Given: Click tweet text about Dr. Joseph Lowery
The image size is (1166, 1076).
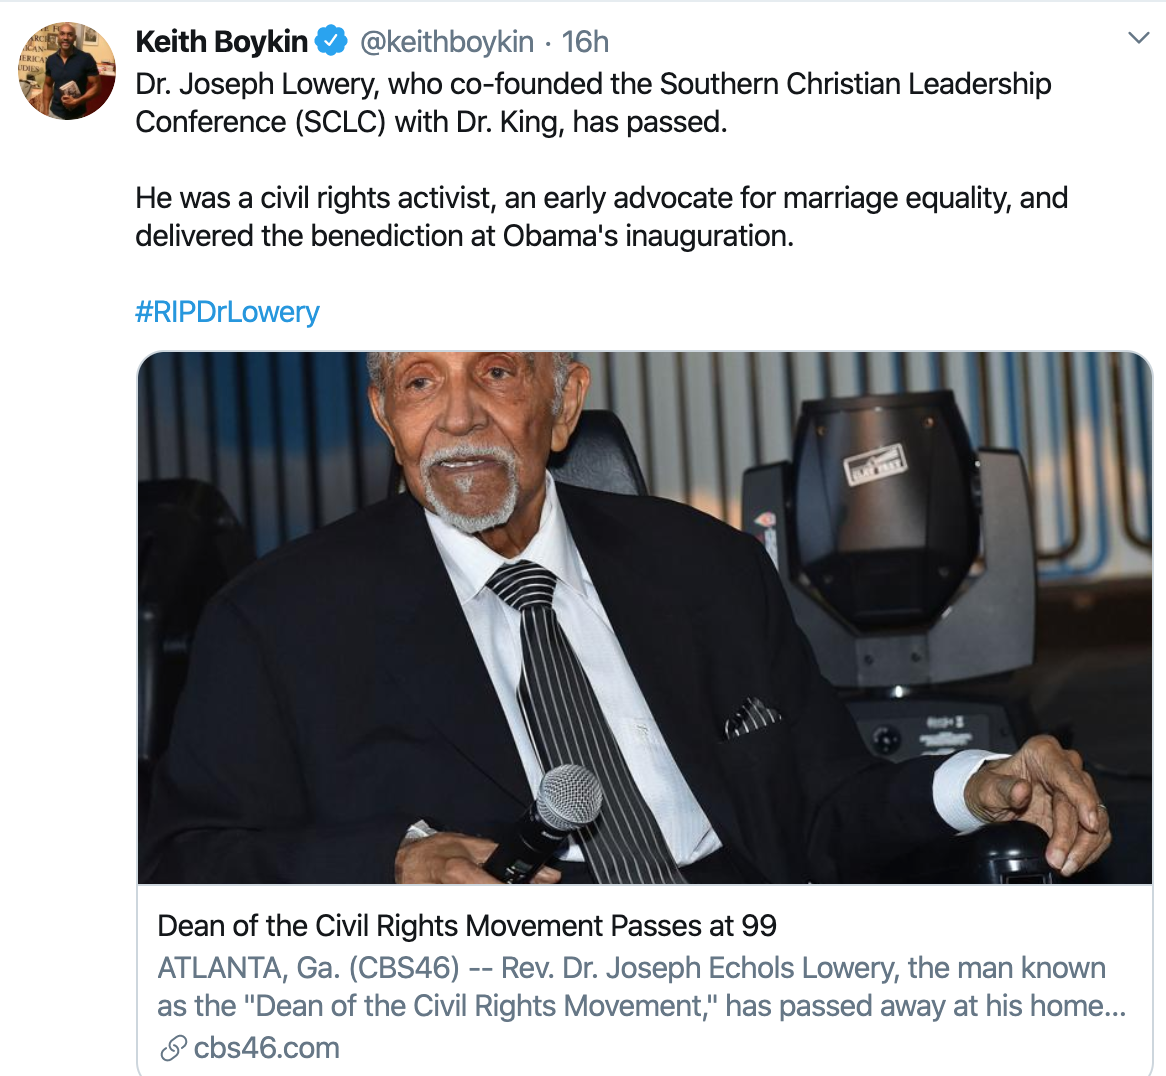Looking at the screenshot, I should 593,103.
